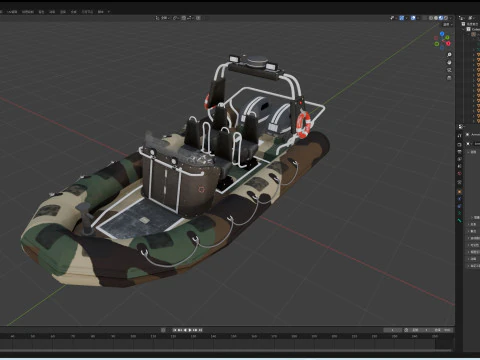Toggle X-ray mode in the viewport header
480x360 pixels.
[x=424, y=18]
